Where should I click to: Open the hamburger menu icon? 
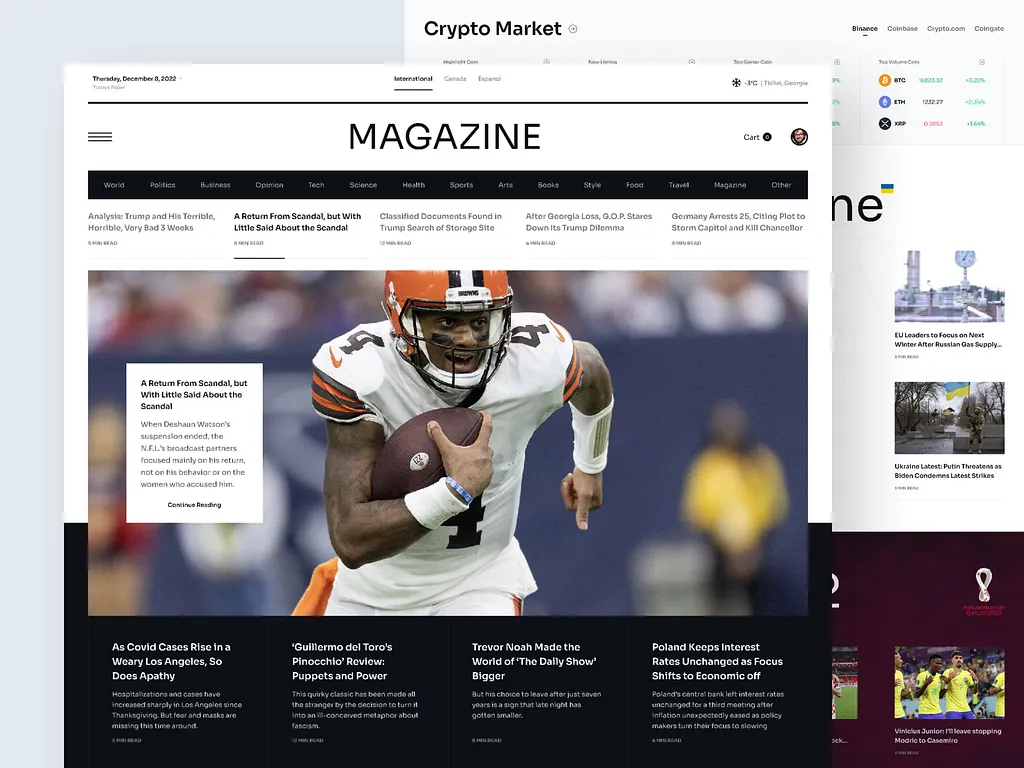click(100, 137)
